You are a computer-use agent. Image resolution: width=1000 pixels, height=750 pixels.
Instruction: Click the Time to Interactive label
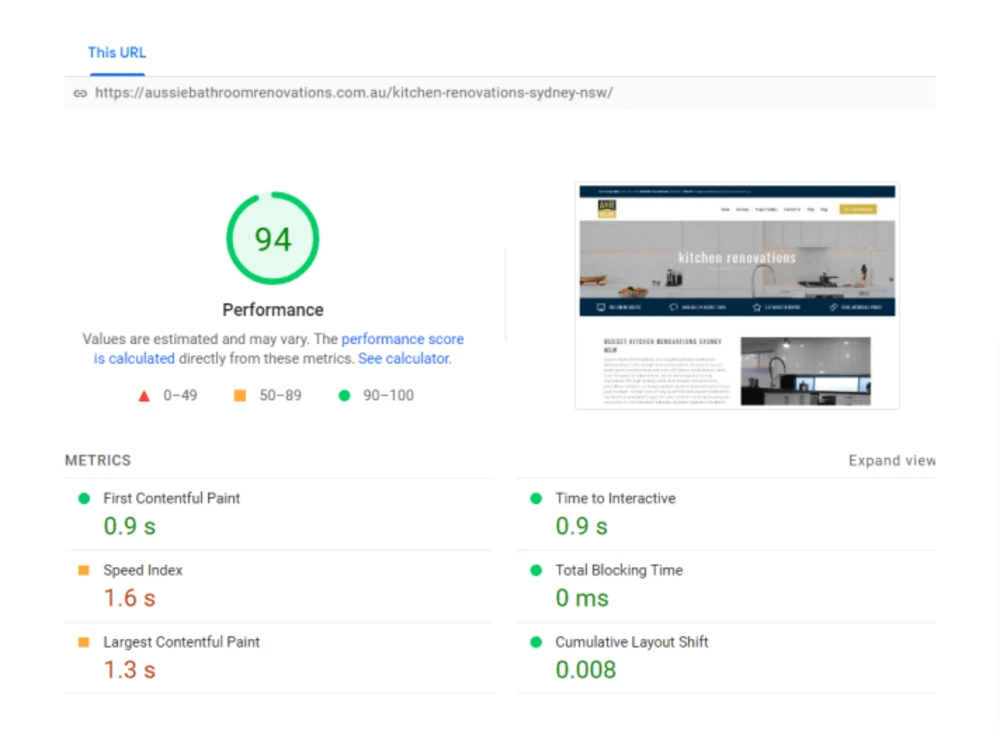point(615,498)
